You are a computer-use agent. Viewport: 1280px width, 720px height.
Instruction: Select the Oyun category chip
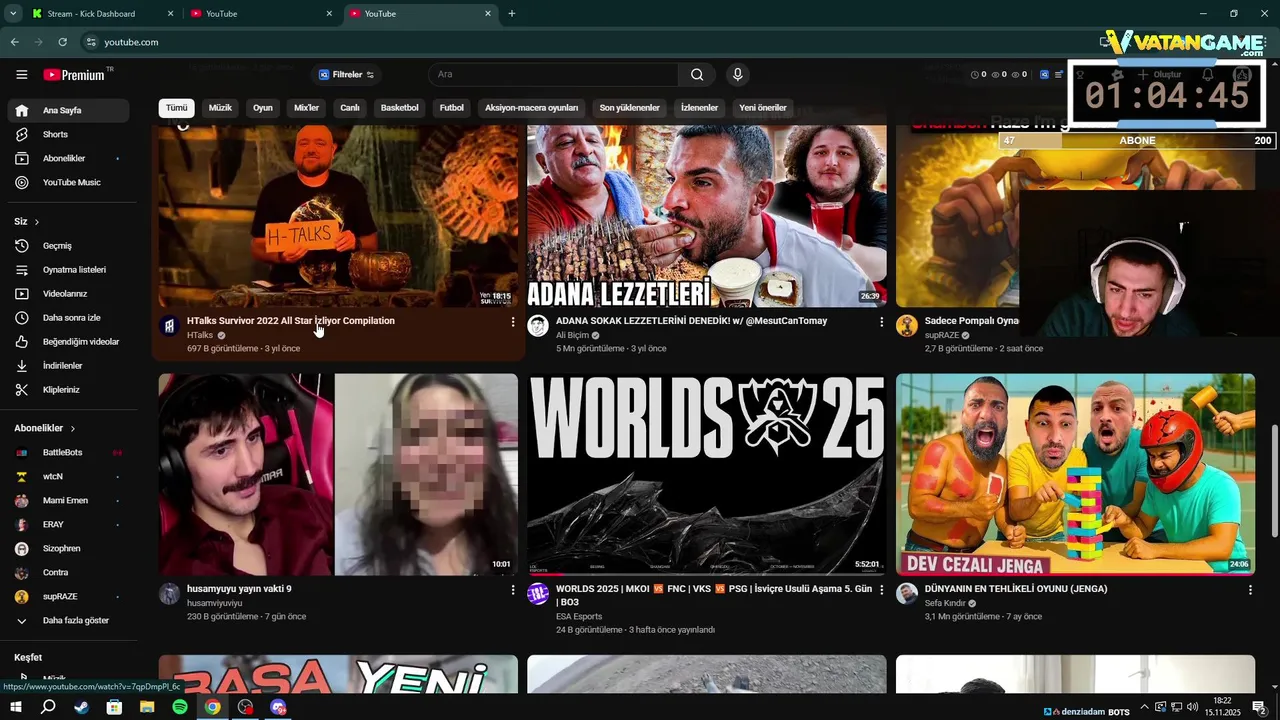click(263, 108)
